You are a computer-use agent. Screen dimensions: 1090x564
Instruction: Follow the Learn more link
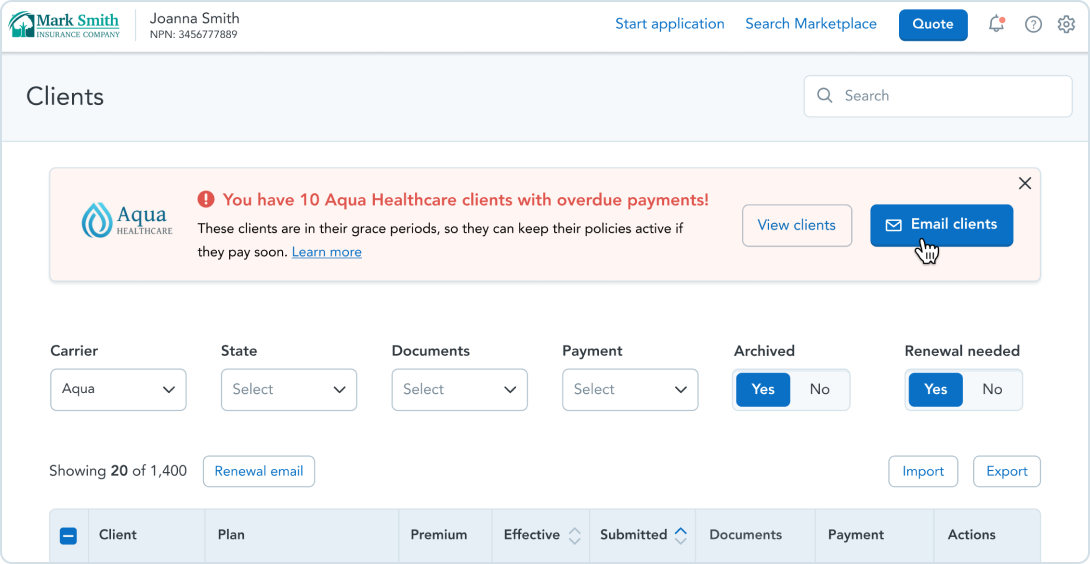point(327,252)
